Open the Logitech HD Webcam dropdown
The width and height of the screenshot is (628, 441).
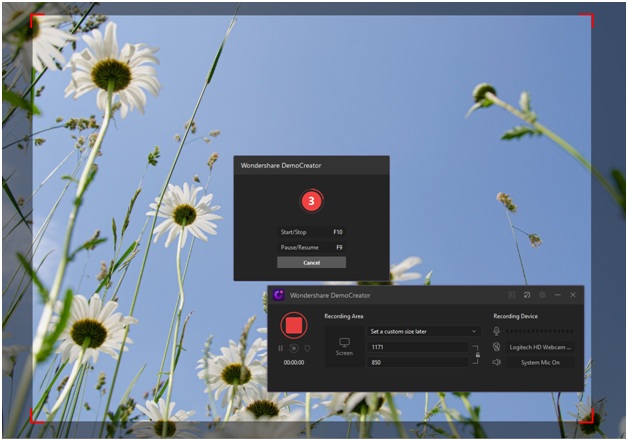540,347
